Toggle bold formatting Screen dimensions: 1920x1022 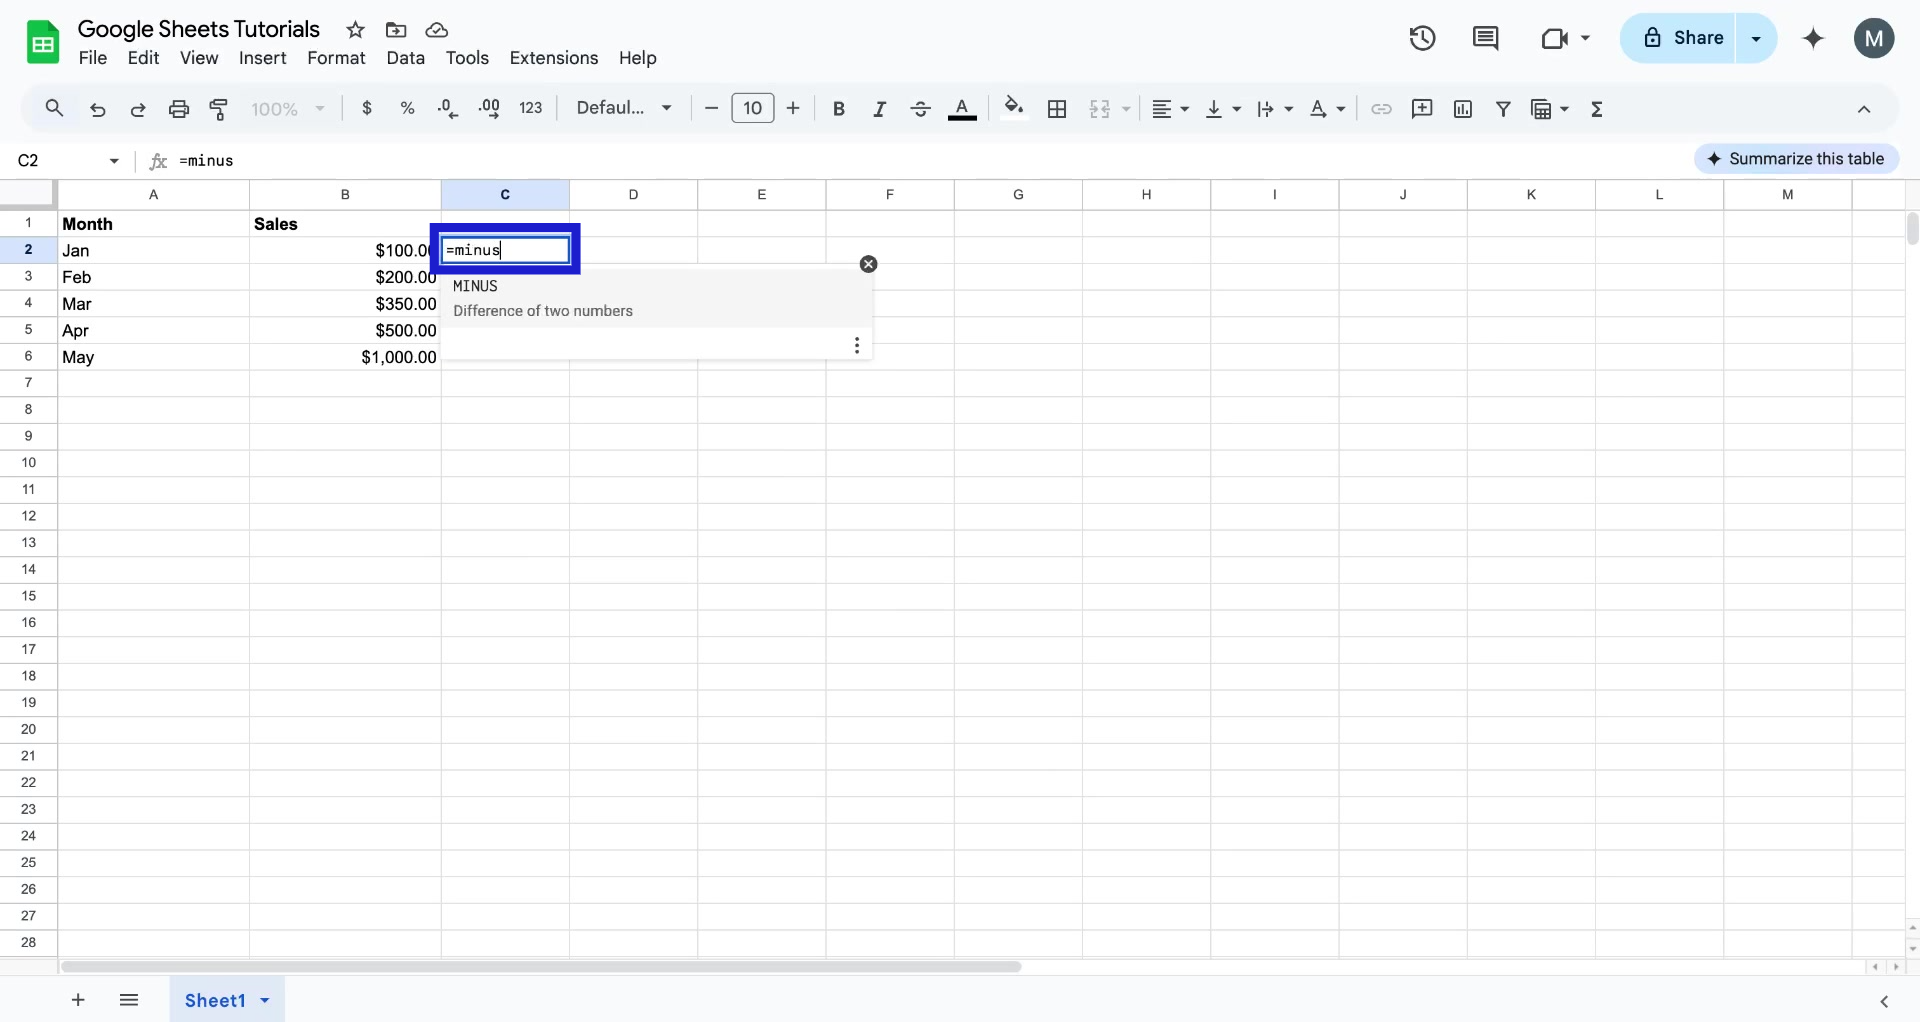point(839,108)
